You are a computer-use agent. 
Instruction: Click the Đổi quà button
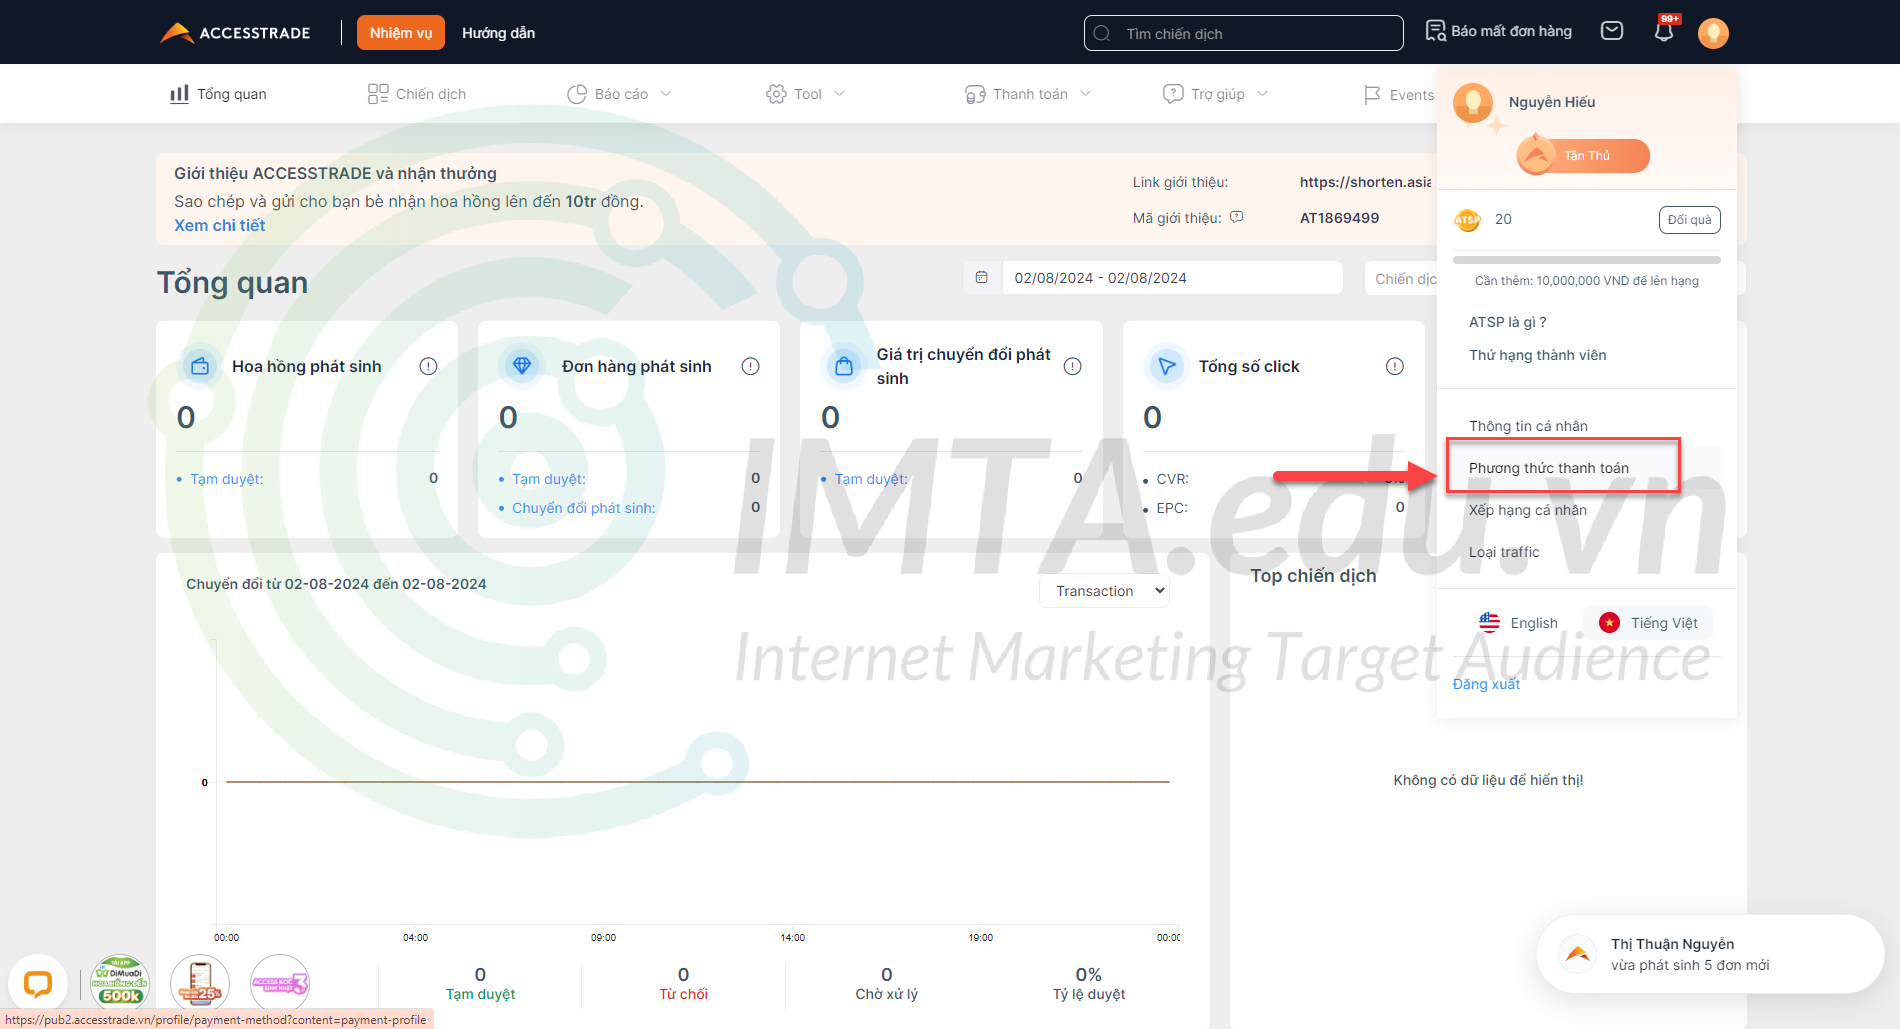pyautogui.click(x=1689, y=220)
